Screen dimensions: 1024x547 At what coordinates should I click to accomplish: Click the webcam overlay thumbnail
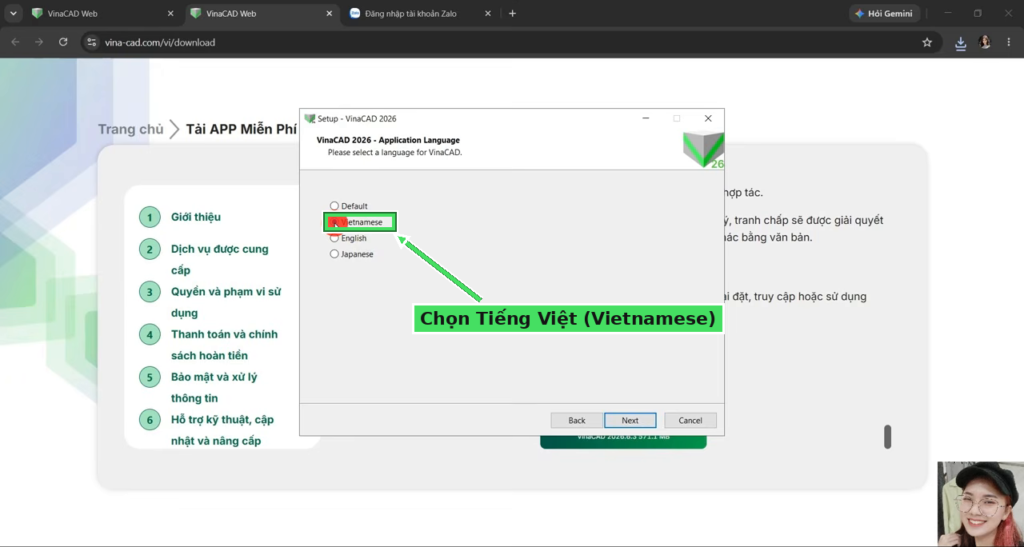point(980,504)
